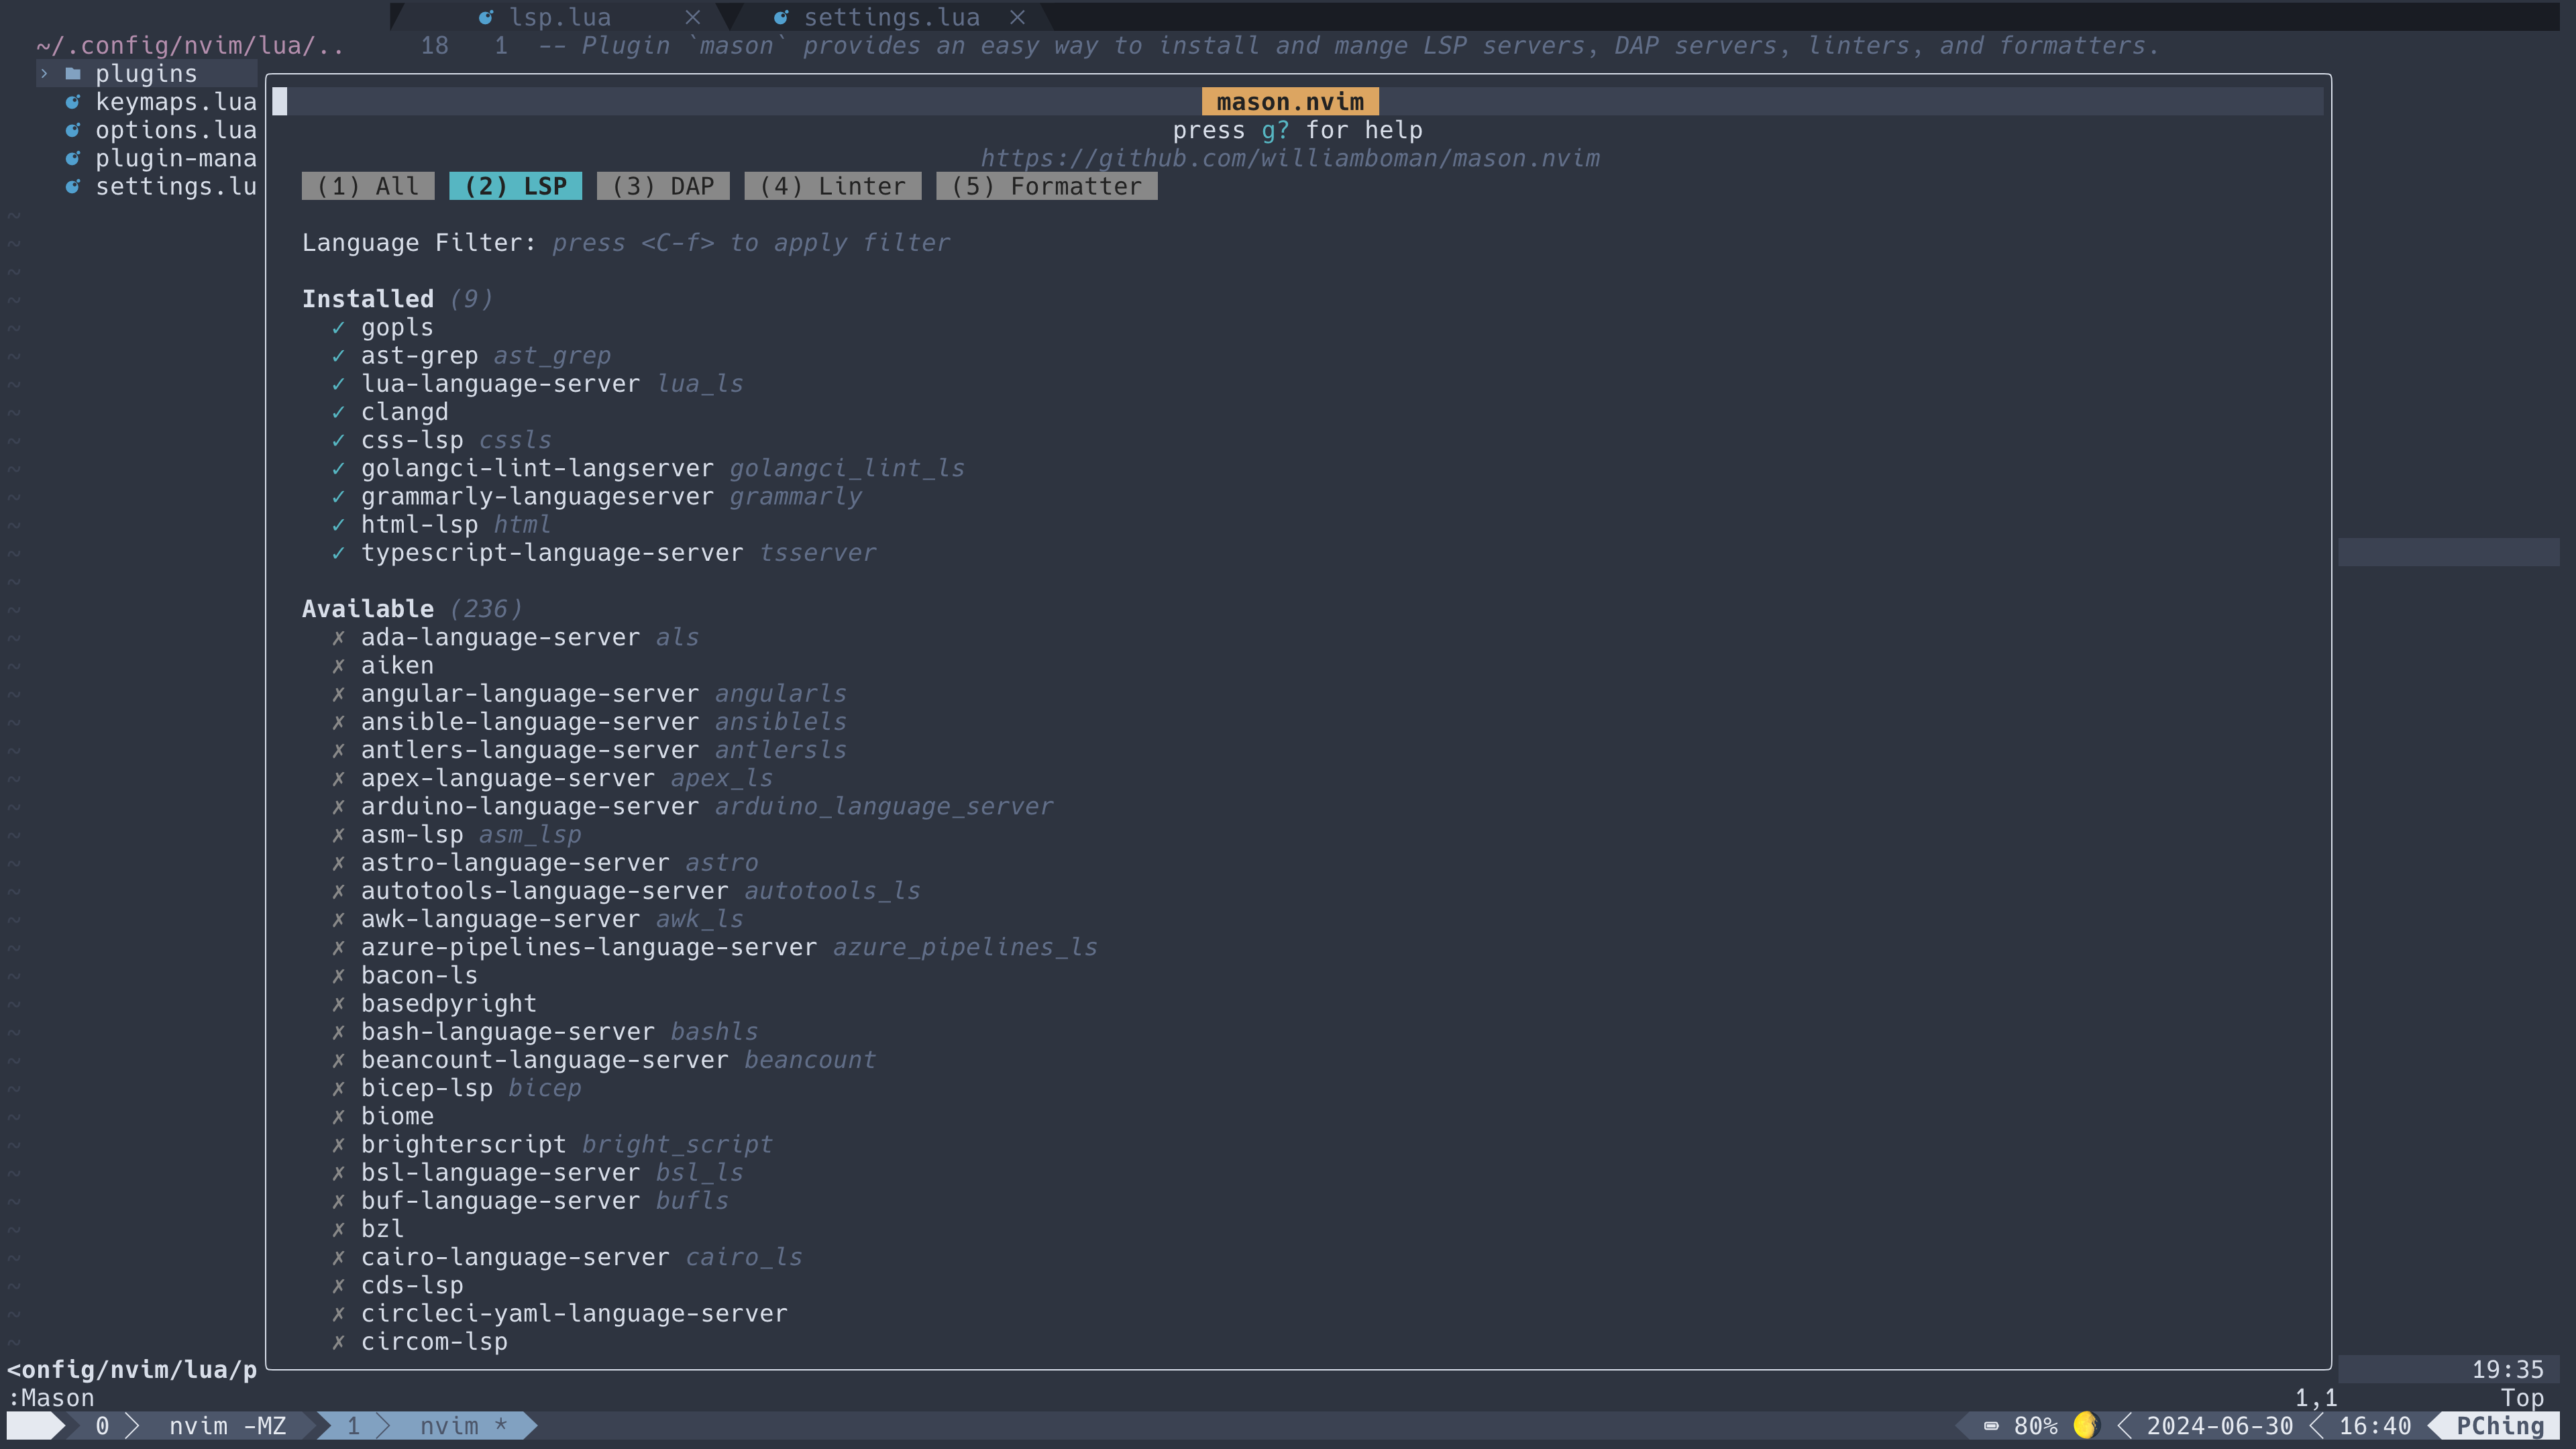This screenshot has height=1449, width=2576.
Task: Click the checkmark next to gopls
Action: coord(338,327)
